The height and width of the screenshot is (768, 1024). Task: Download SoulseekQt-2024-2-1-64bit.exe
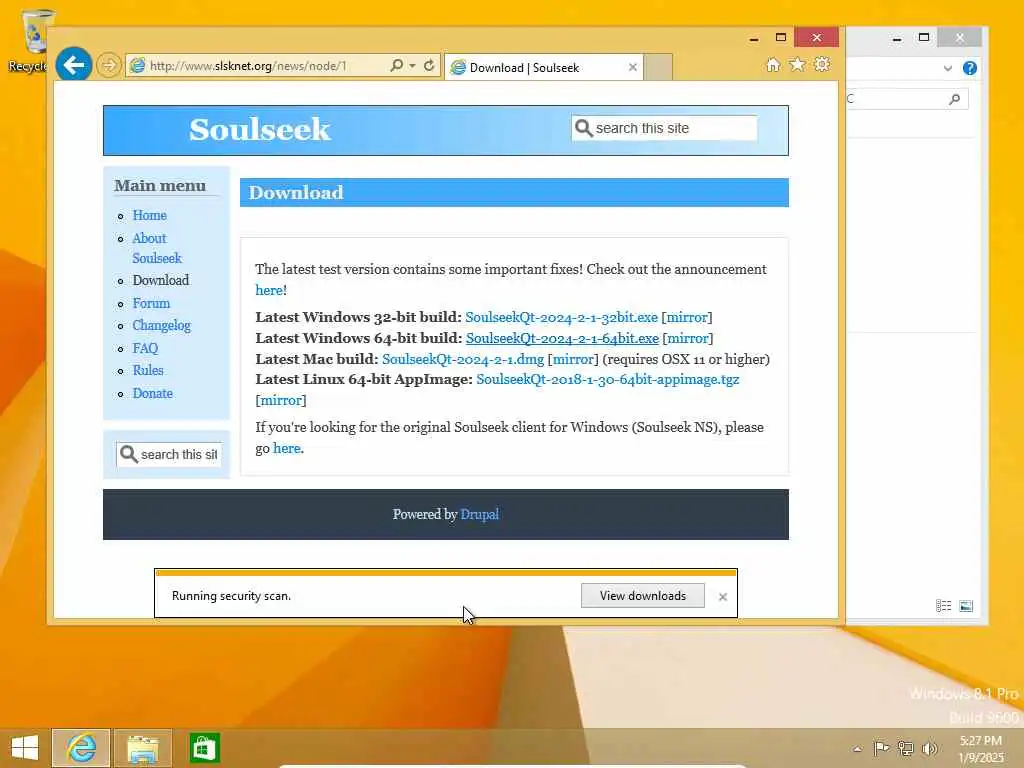click(562, 338)
